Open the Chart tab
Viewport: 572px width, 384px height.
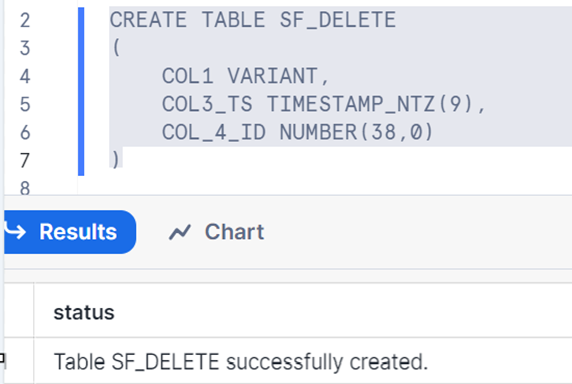click(216, 232)
